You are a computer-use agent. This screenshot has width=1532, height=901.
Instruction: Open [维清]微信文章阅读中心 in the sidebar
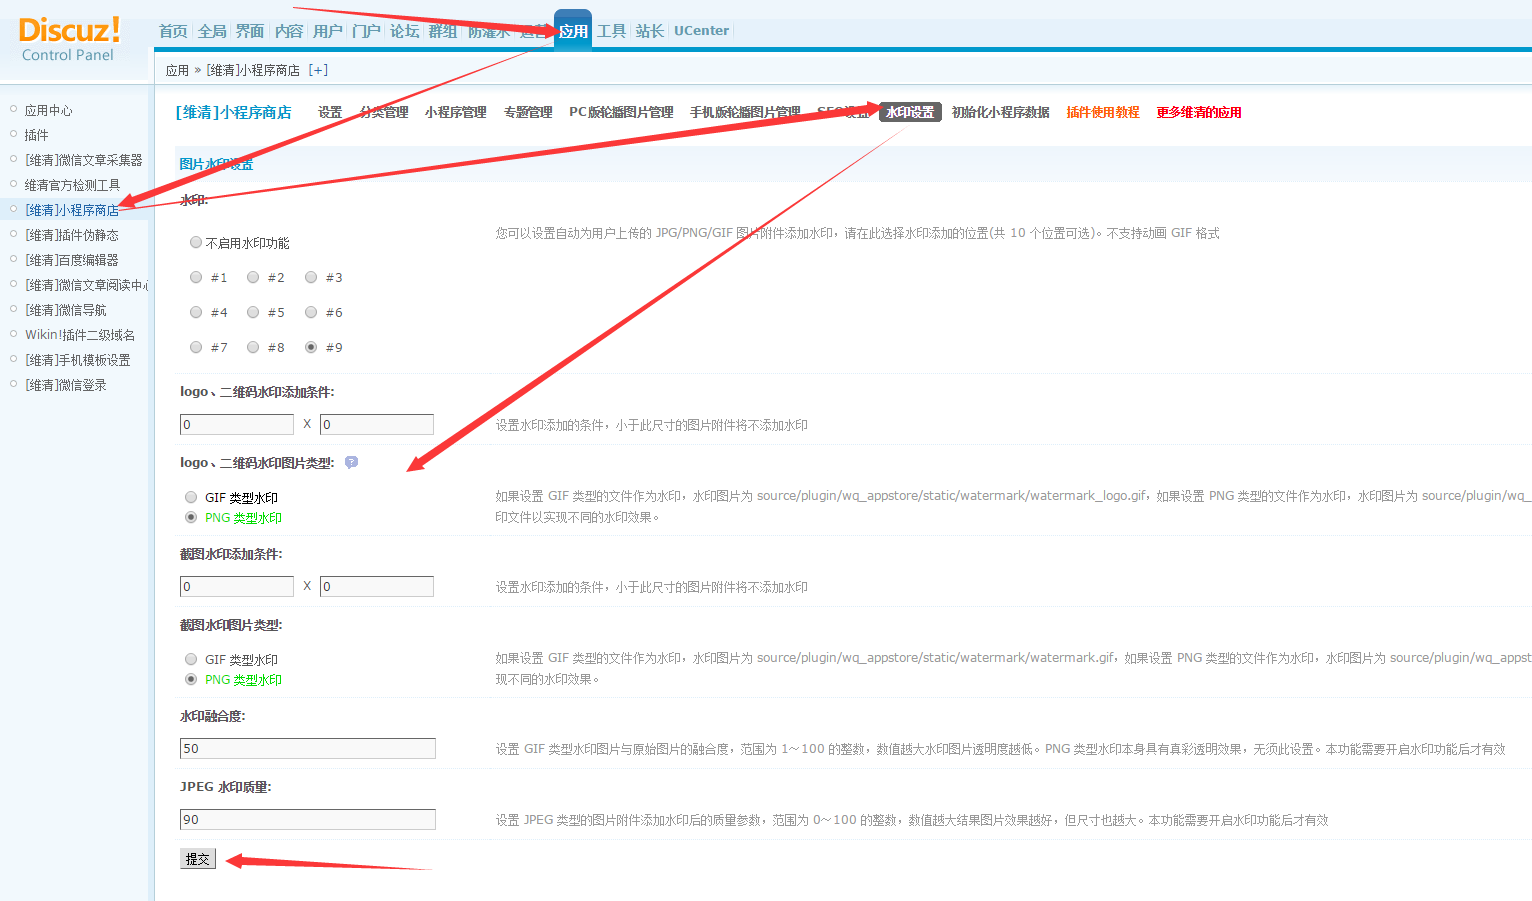(87, 285)
